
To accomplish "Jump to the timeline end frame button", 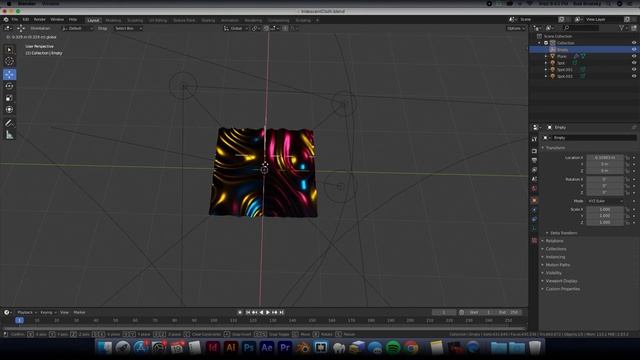I will pyautogui.click(x=282, y=312).
